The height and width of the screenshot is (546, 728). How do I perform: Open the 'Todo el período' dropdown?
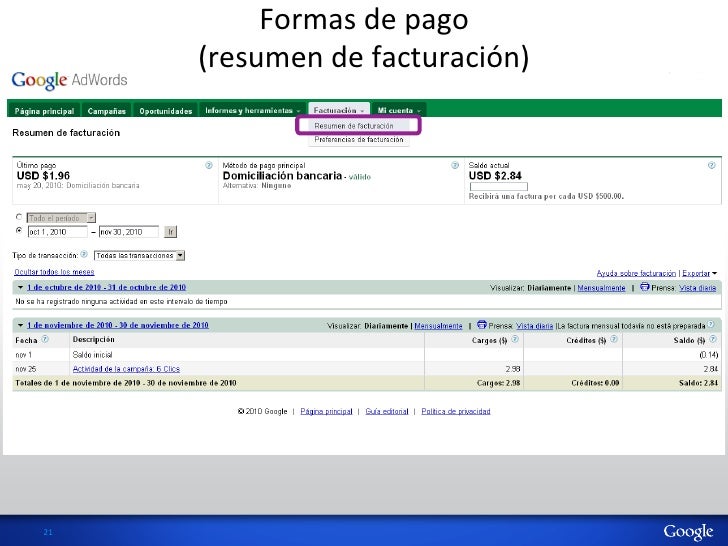[61, 218]
